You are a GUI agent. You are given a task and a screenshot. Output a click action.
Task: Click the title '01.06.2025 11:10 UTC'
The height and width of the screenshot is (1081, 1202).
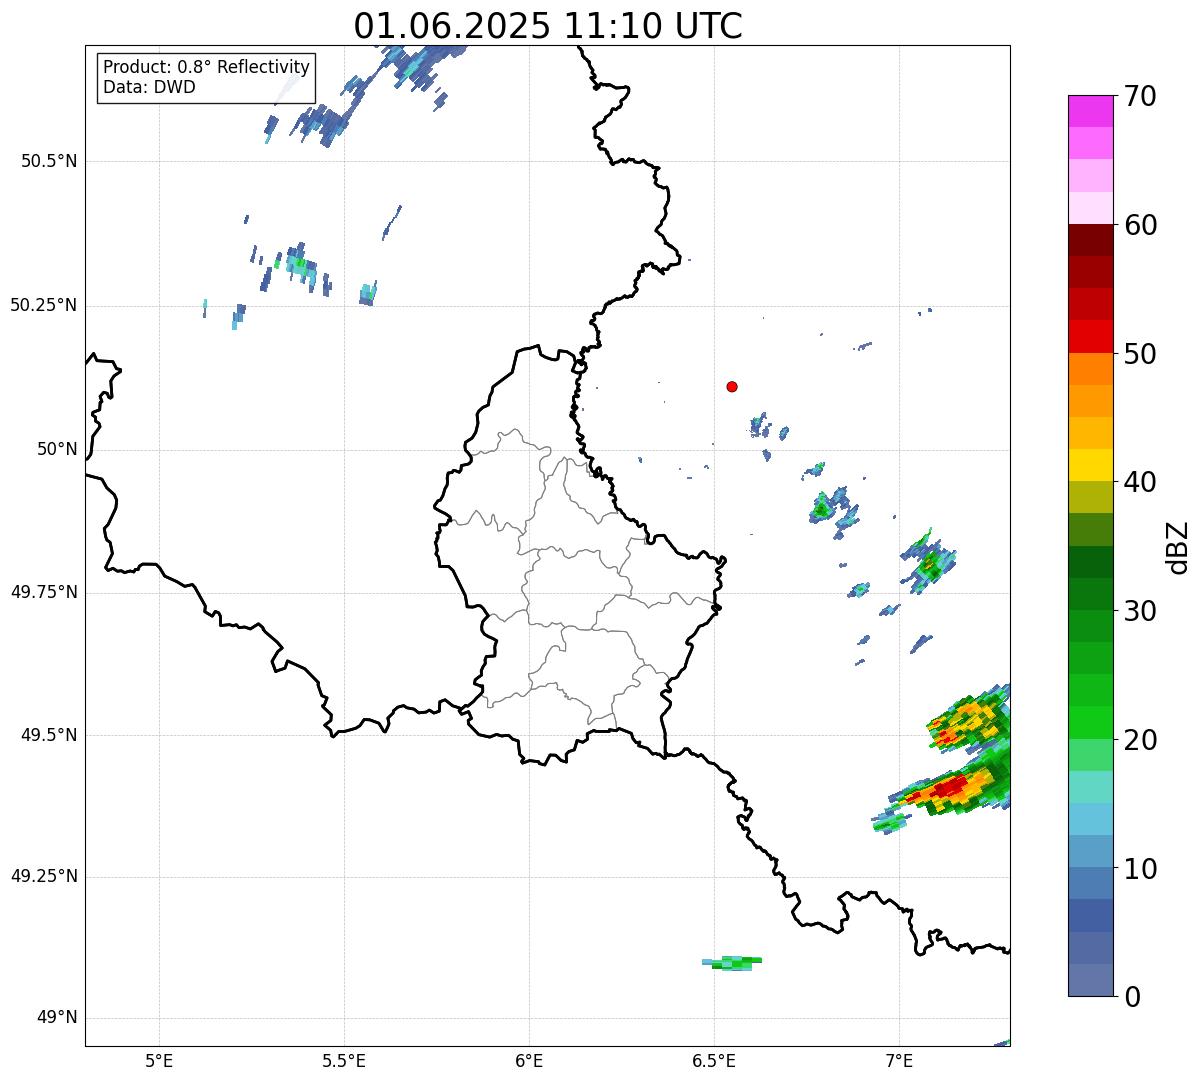pos(548,25)
